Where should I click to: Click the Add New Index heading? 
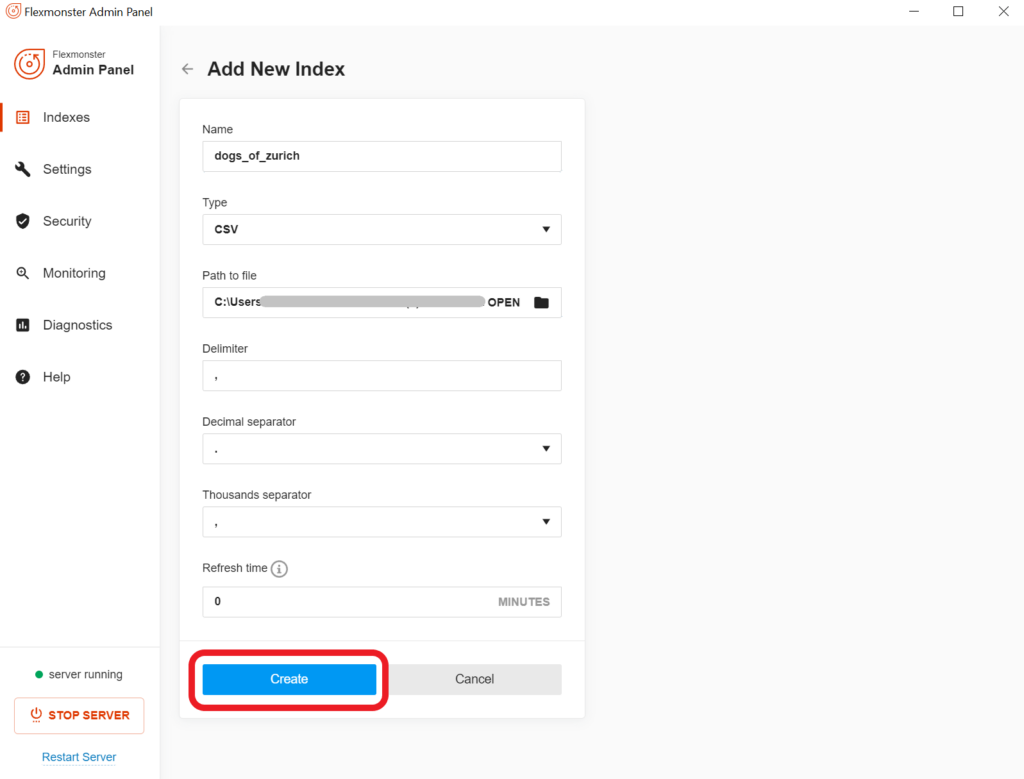coord(276,69)
